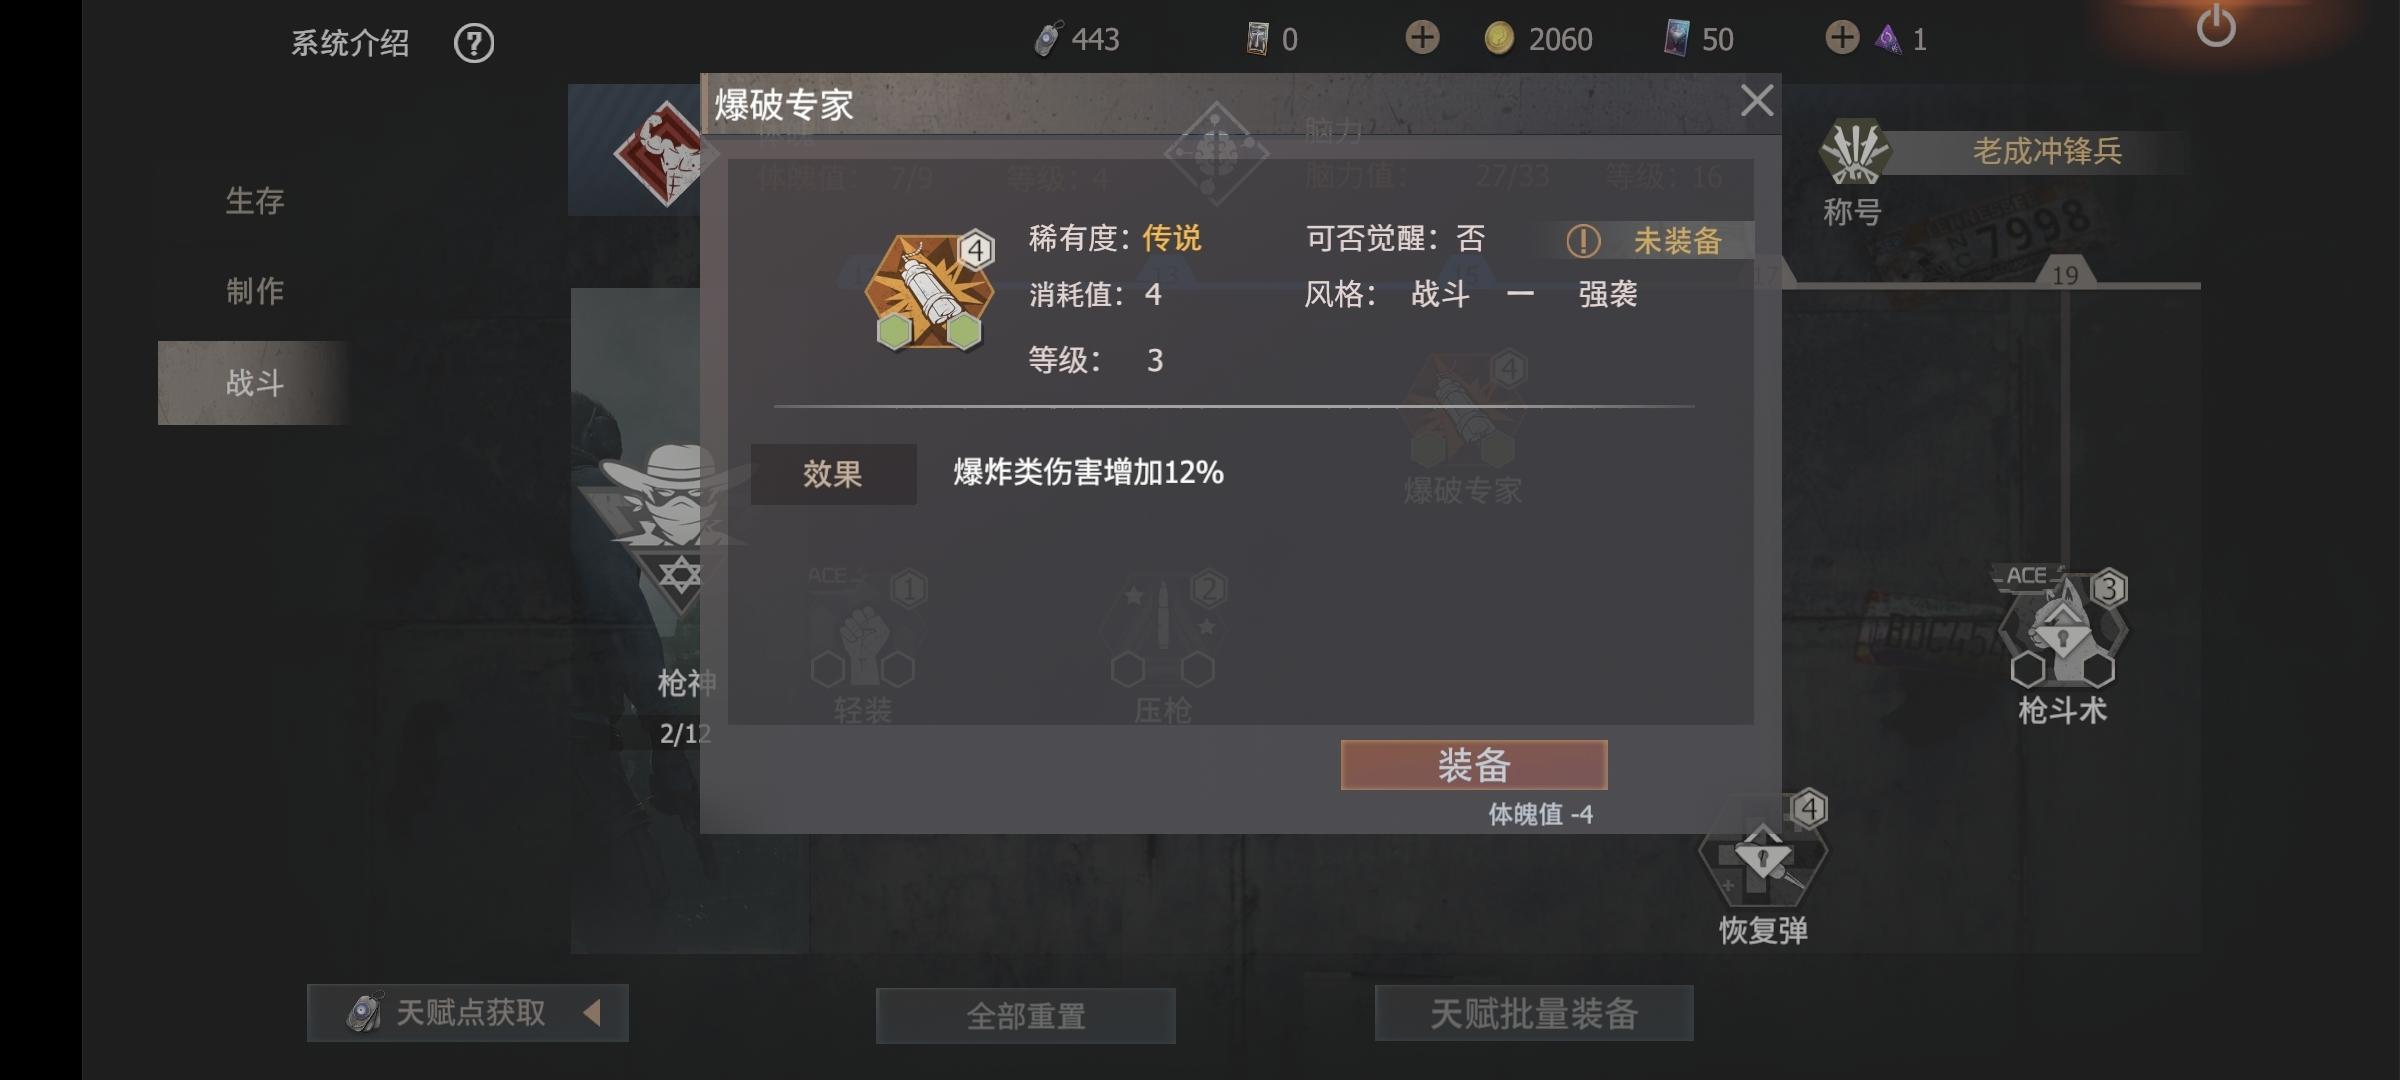Tap the power icon at top right
The height and width of the screenshot is (1080, 2400).
(2216, 26)
